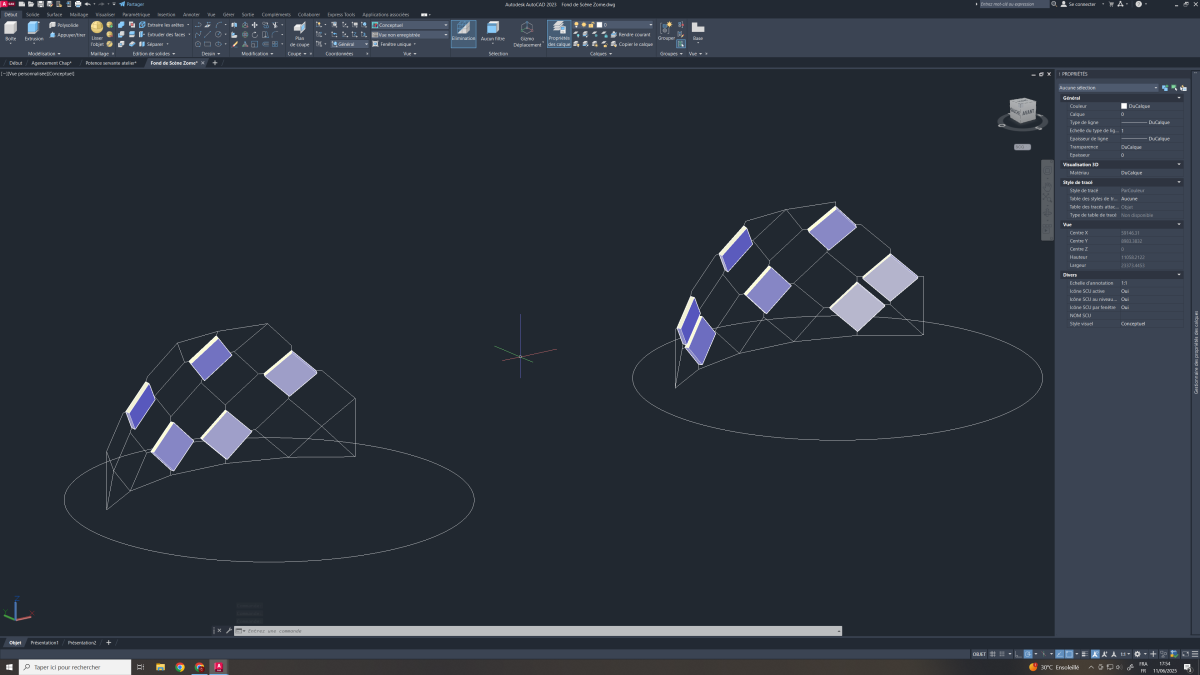Click the Grouper icon in ribbon
This screenshot has width=1200, height=675.
(x=667, y=28)
